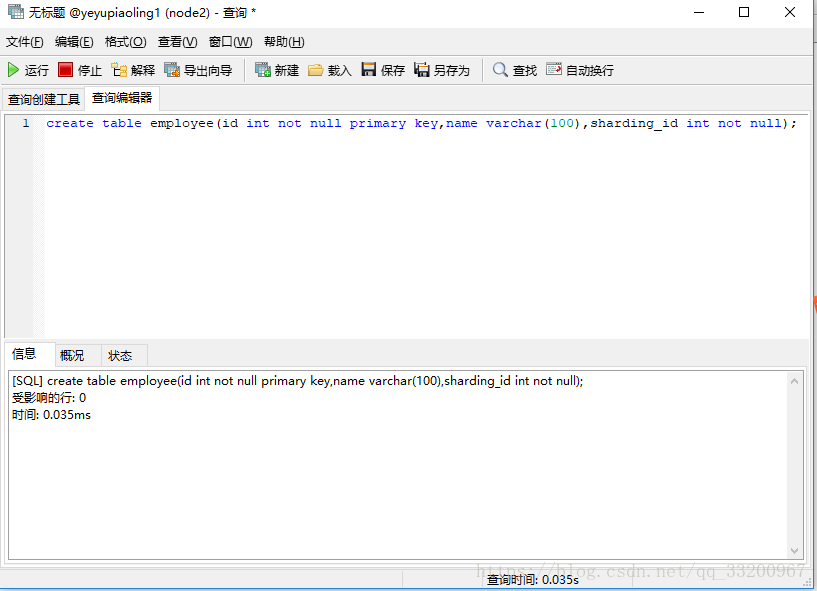Screen dimensions: 817x591
Task: Switch to Query Builder tab (查询创建工具)
Action: [44, 99]
